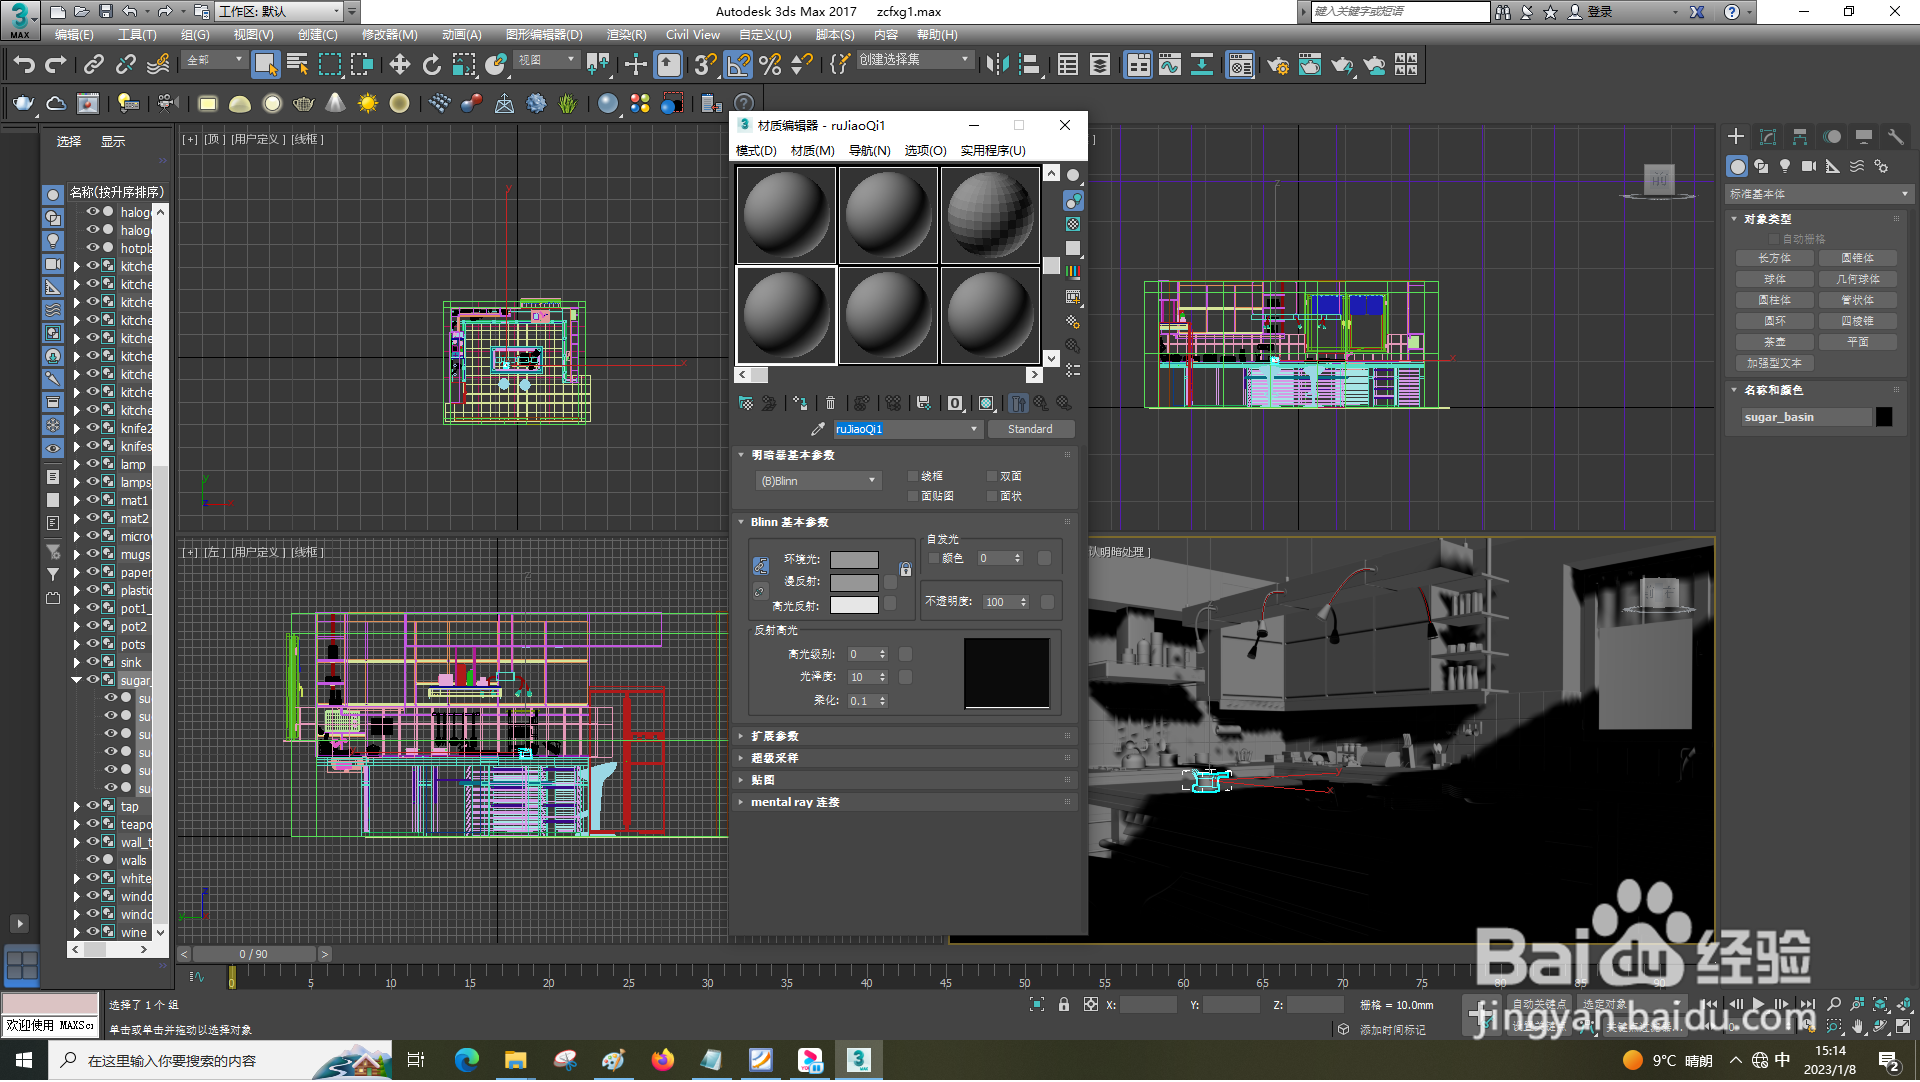Click the Select and Move tool
This screenshot has height=1082, width=1920.
tap(399, 65)
